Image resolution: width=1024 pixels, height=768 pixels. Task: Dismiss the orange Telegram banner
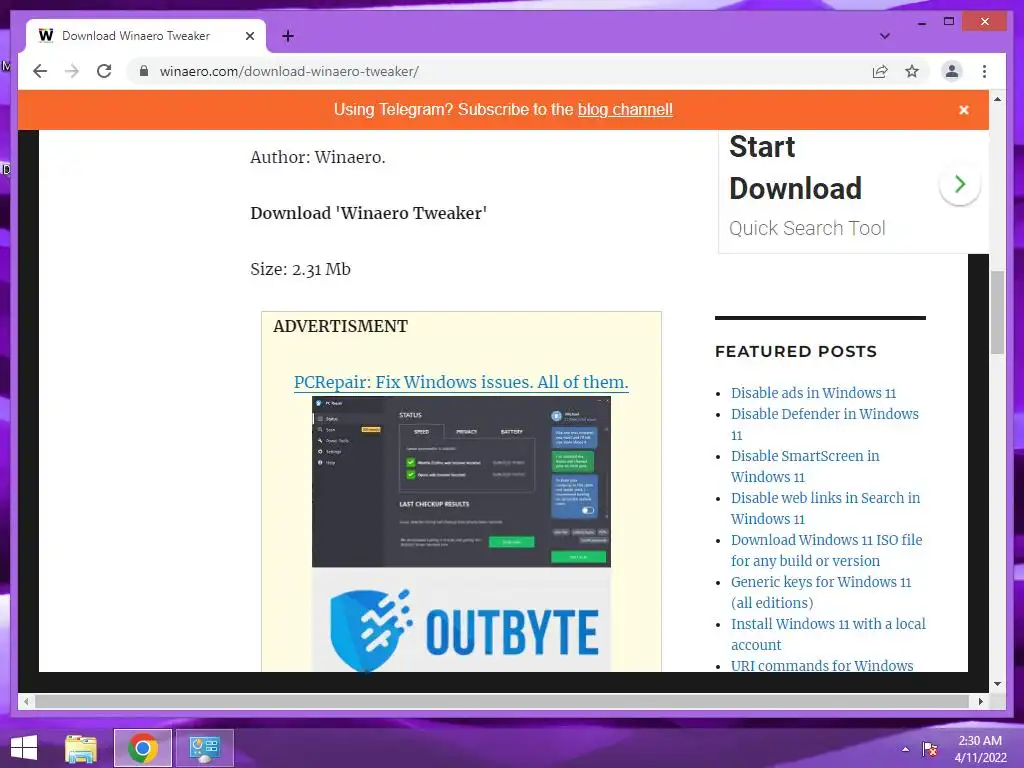[x=964, y=110]
